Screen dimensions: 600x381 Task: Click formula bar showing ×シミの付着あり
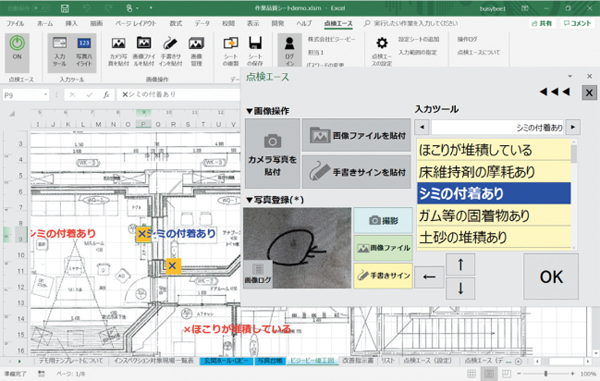178,94
